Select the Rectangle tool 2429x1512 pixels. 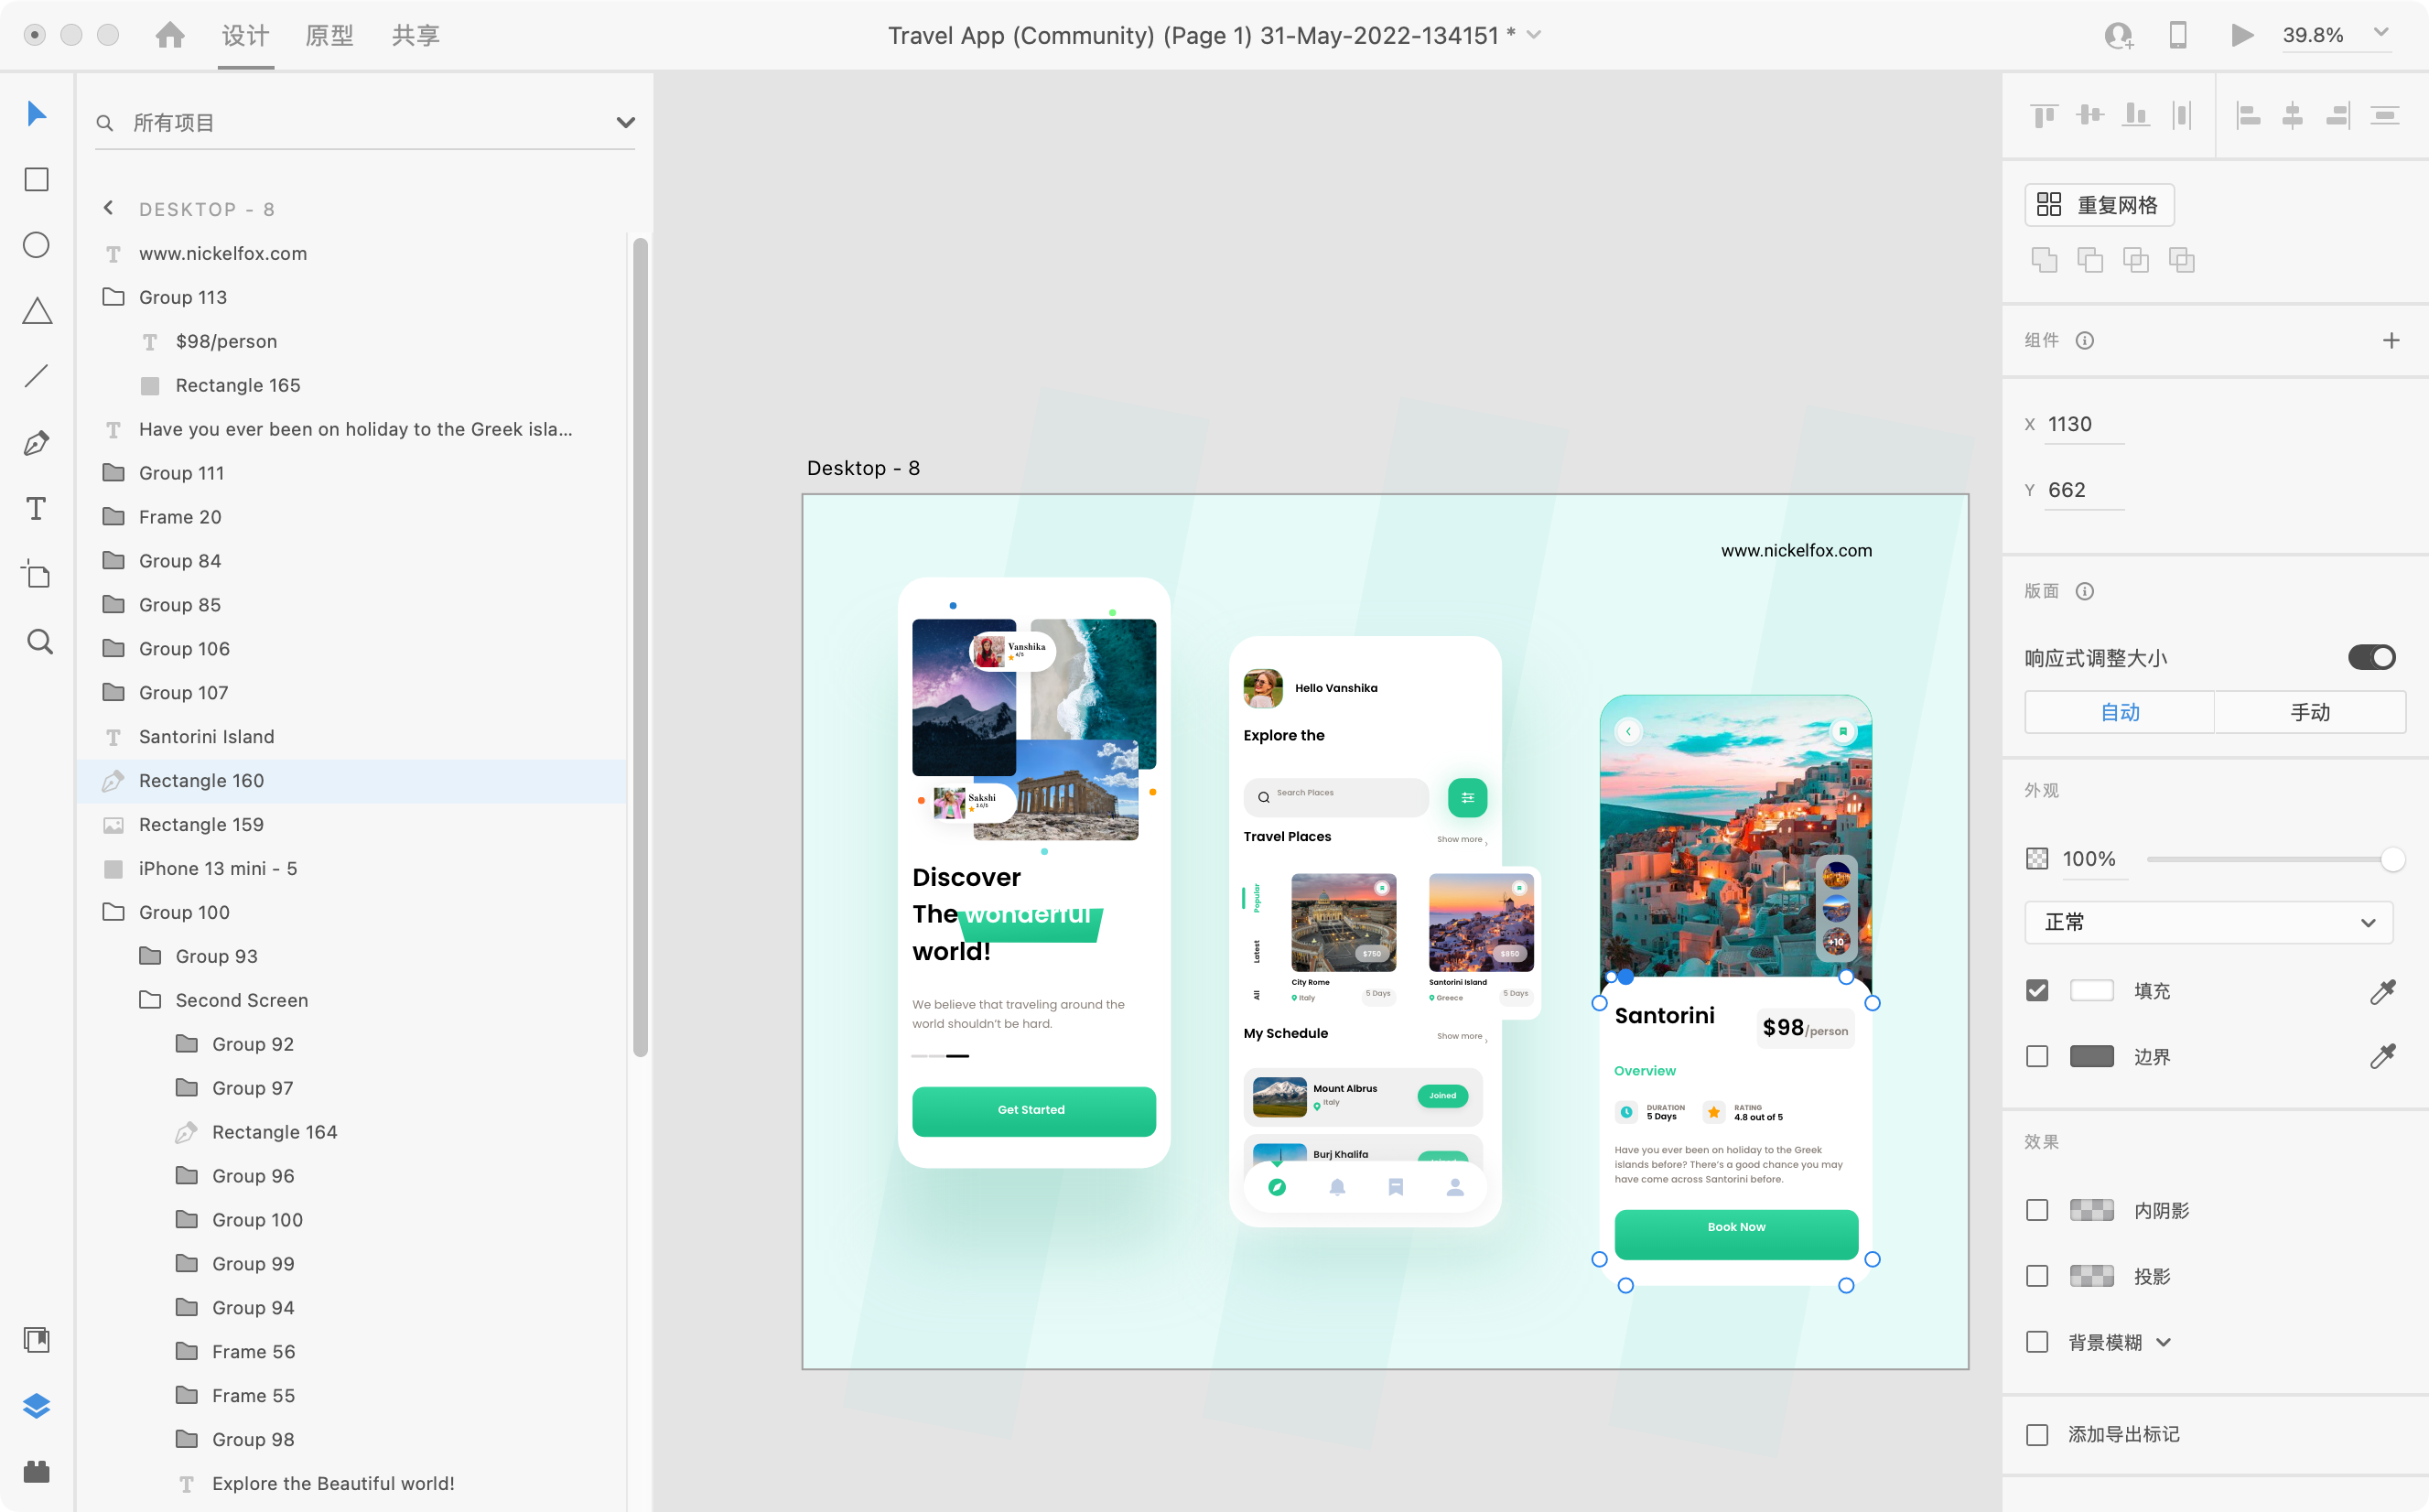click(36, 179)
